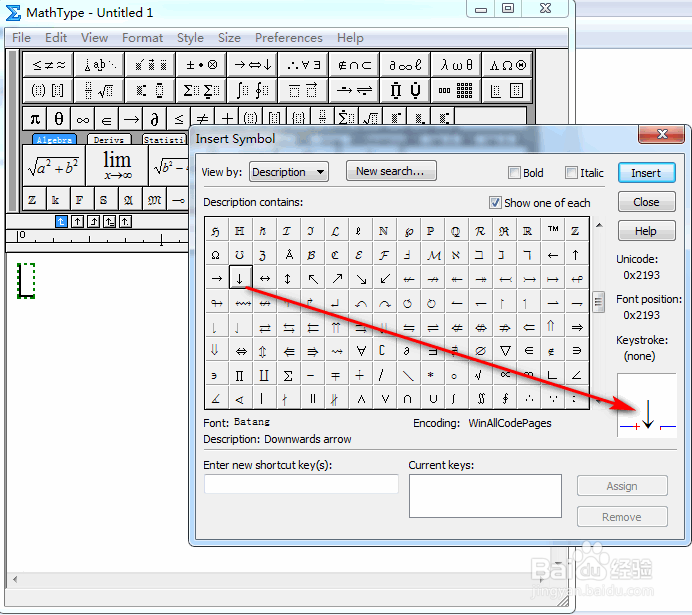Open the uppercase Greek palette (ΛΩ)
Image resolution: width=692 pixels, height=615 pixels.
point(507,65)
